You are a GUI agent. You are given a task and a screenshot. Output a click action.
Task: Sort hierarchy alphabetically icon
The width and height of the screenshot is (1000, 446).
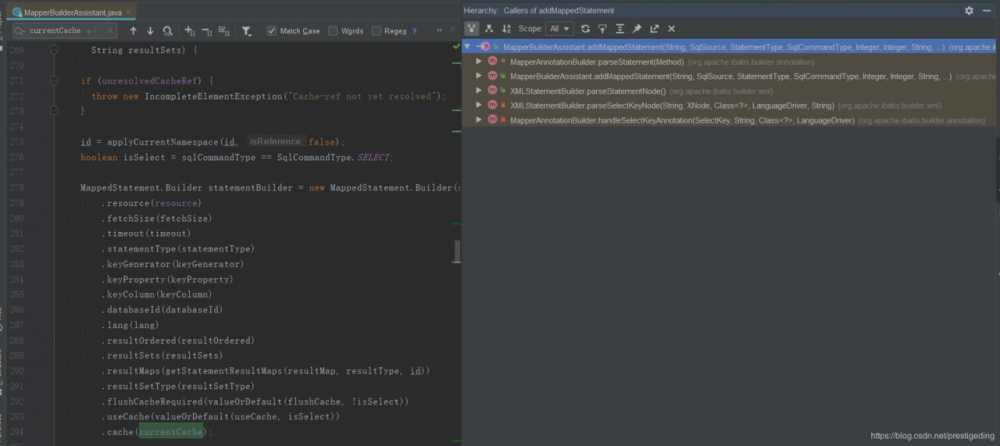click(506, 29)
